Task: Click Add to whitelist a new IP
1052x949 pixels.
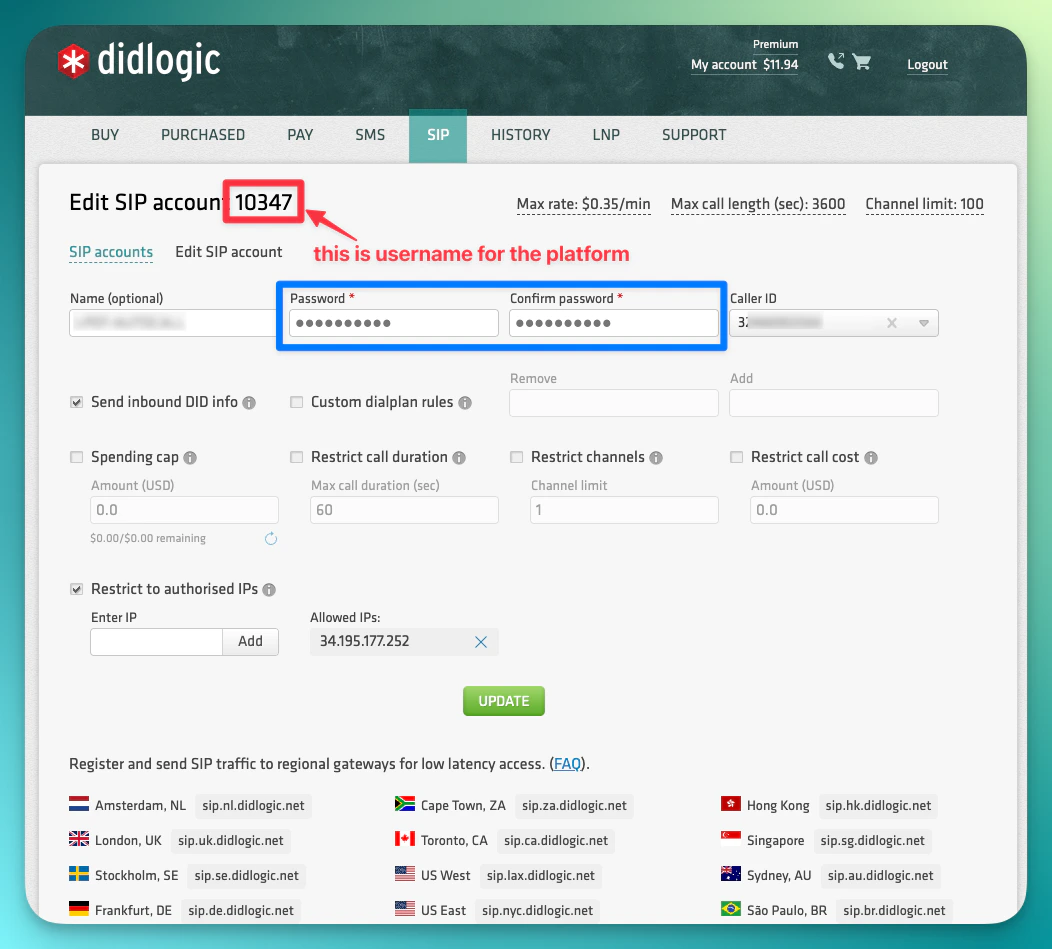Action: pos(250,641)
